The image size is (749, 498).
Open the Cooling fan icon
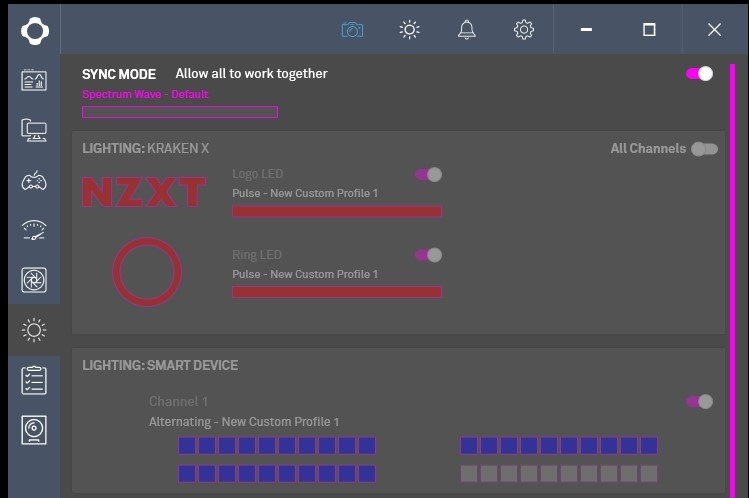point(34,280)
